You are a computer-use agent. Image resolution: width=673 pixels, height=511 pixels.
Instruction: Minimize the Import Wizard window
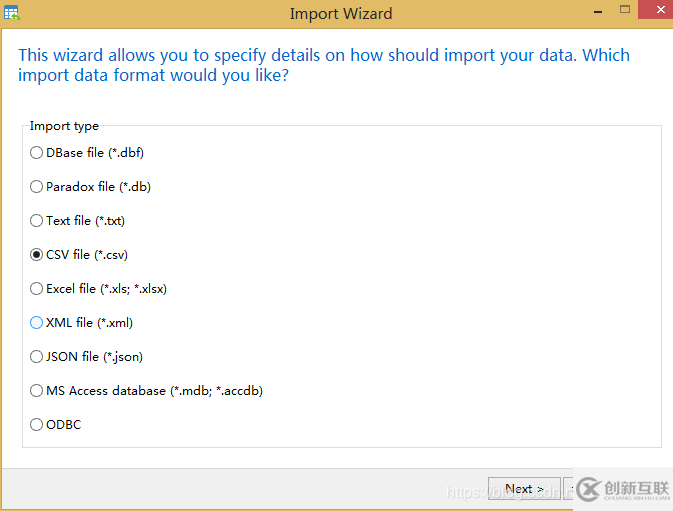[598, 11]
